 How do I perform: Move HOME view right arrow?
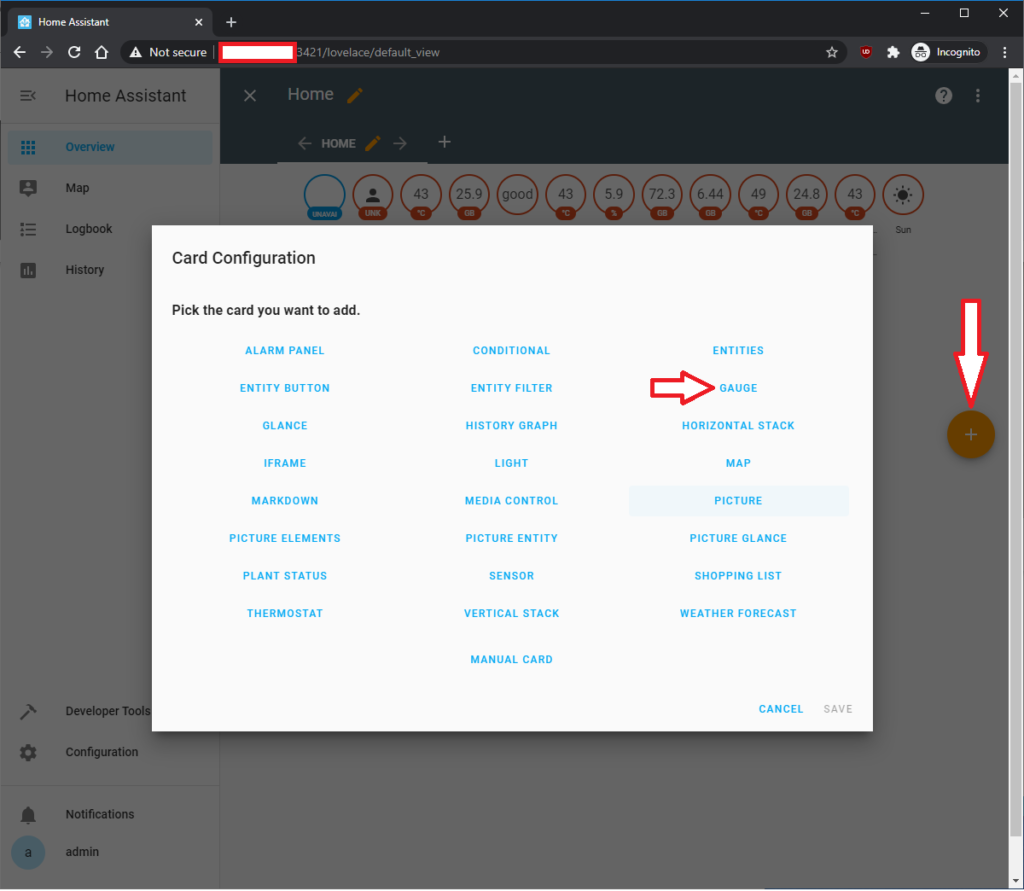click(x=400, y=144)
